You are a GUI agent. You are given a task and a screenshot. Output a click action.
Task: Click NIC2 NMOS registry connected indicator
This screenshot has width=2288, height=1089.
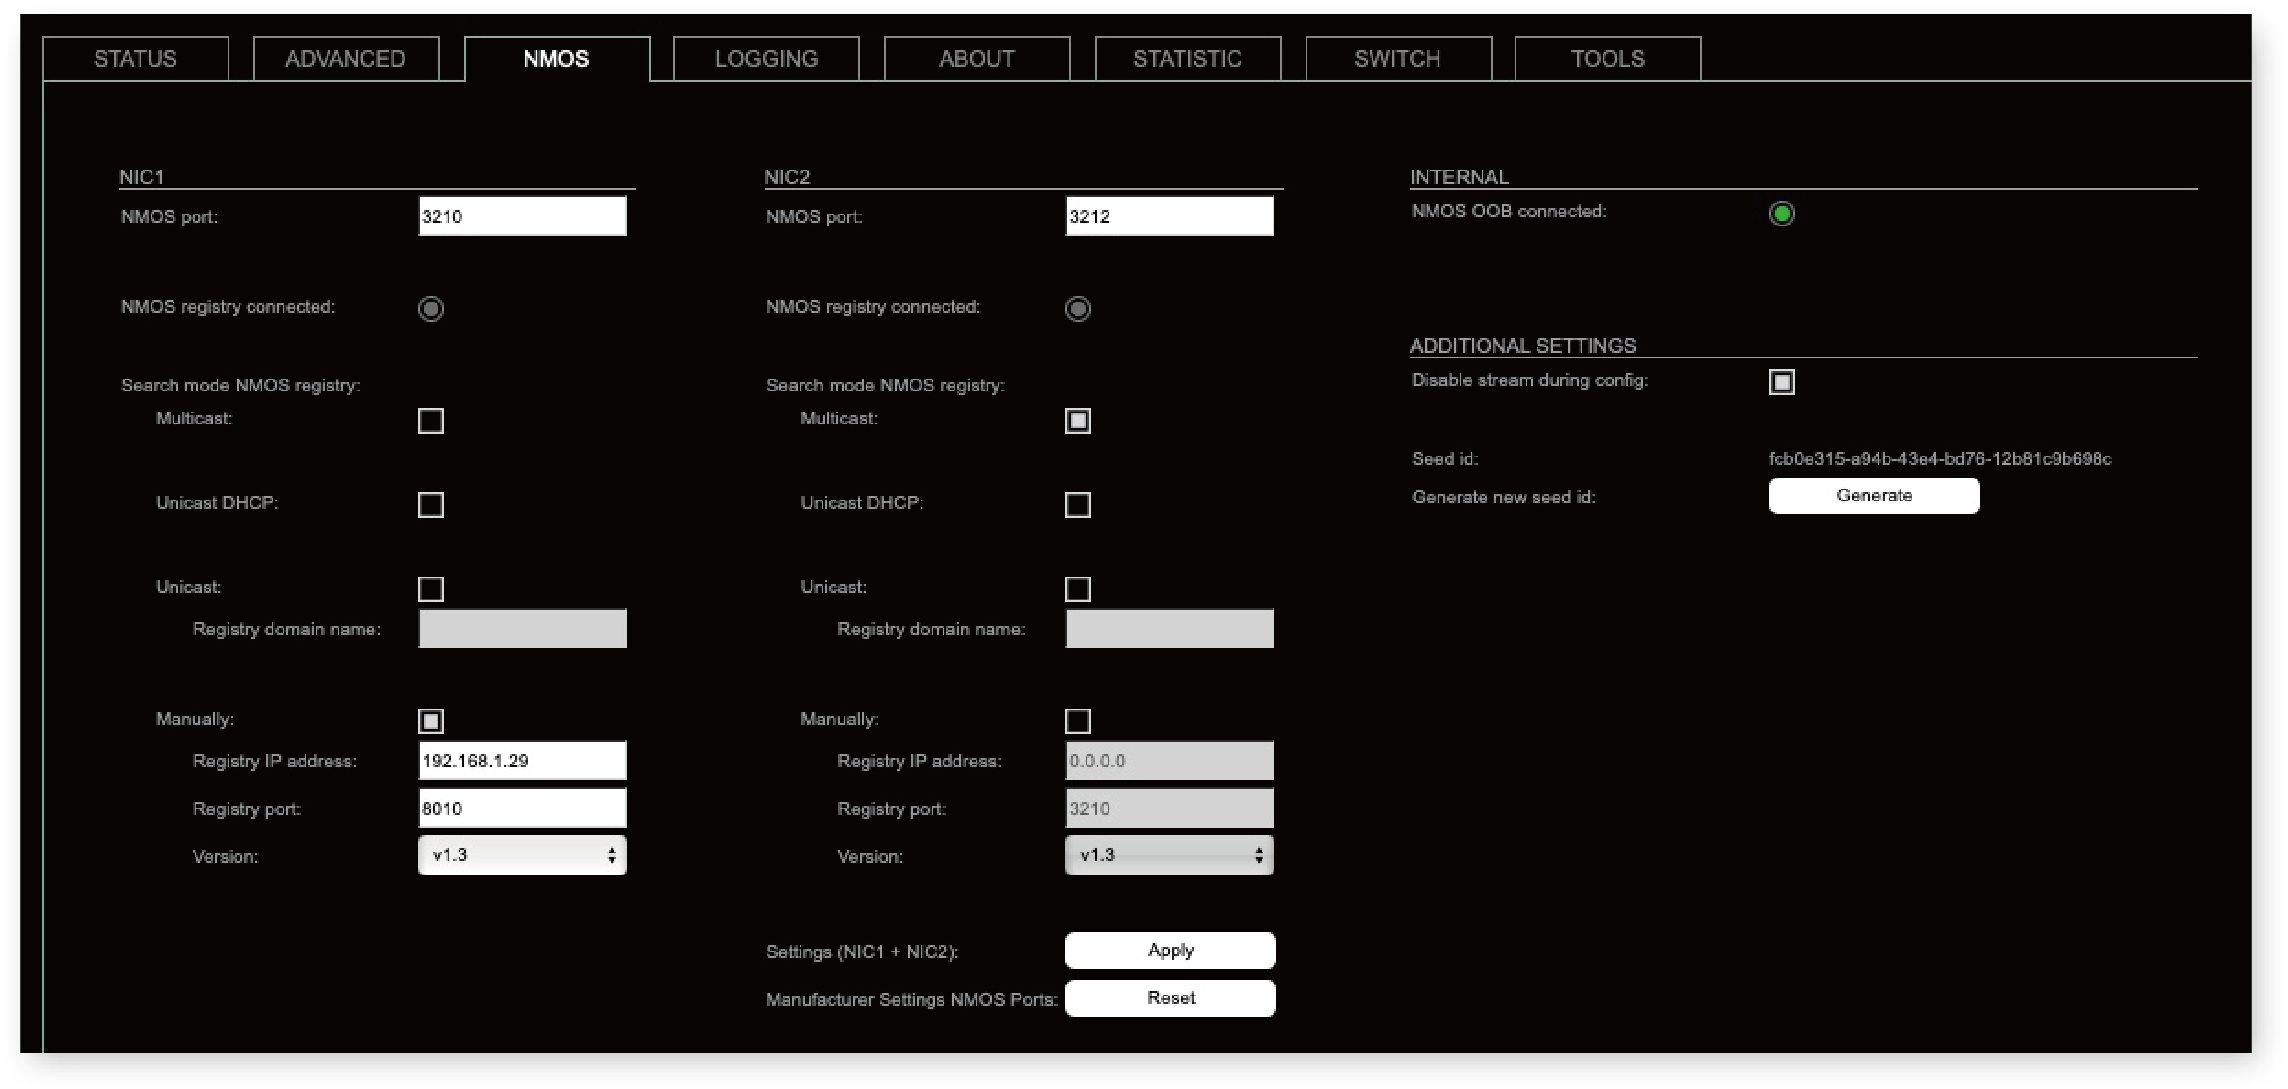click(x=1078, y=309)
